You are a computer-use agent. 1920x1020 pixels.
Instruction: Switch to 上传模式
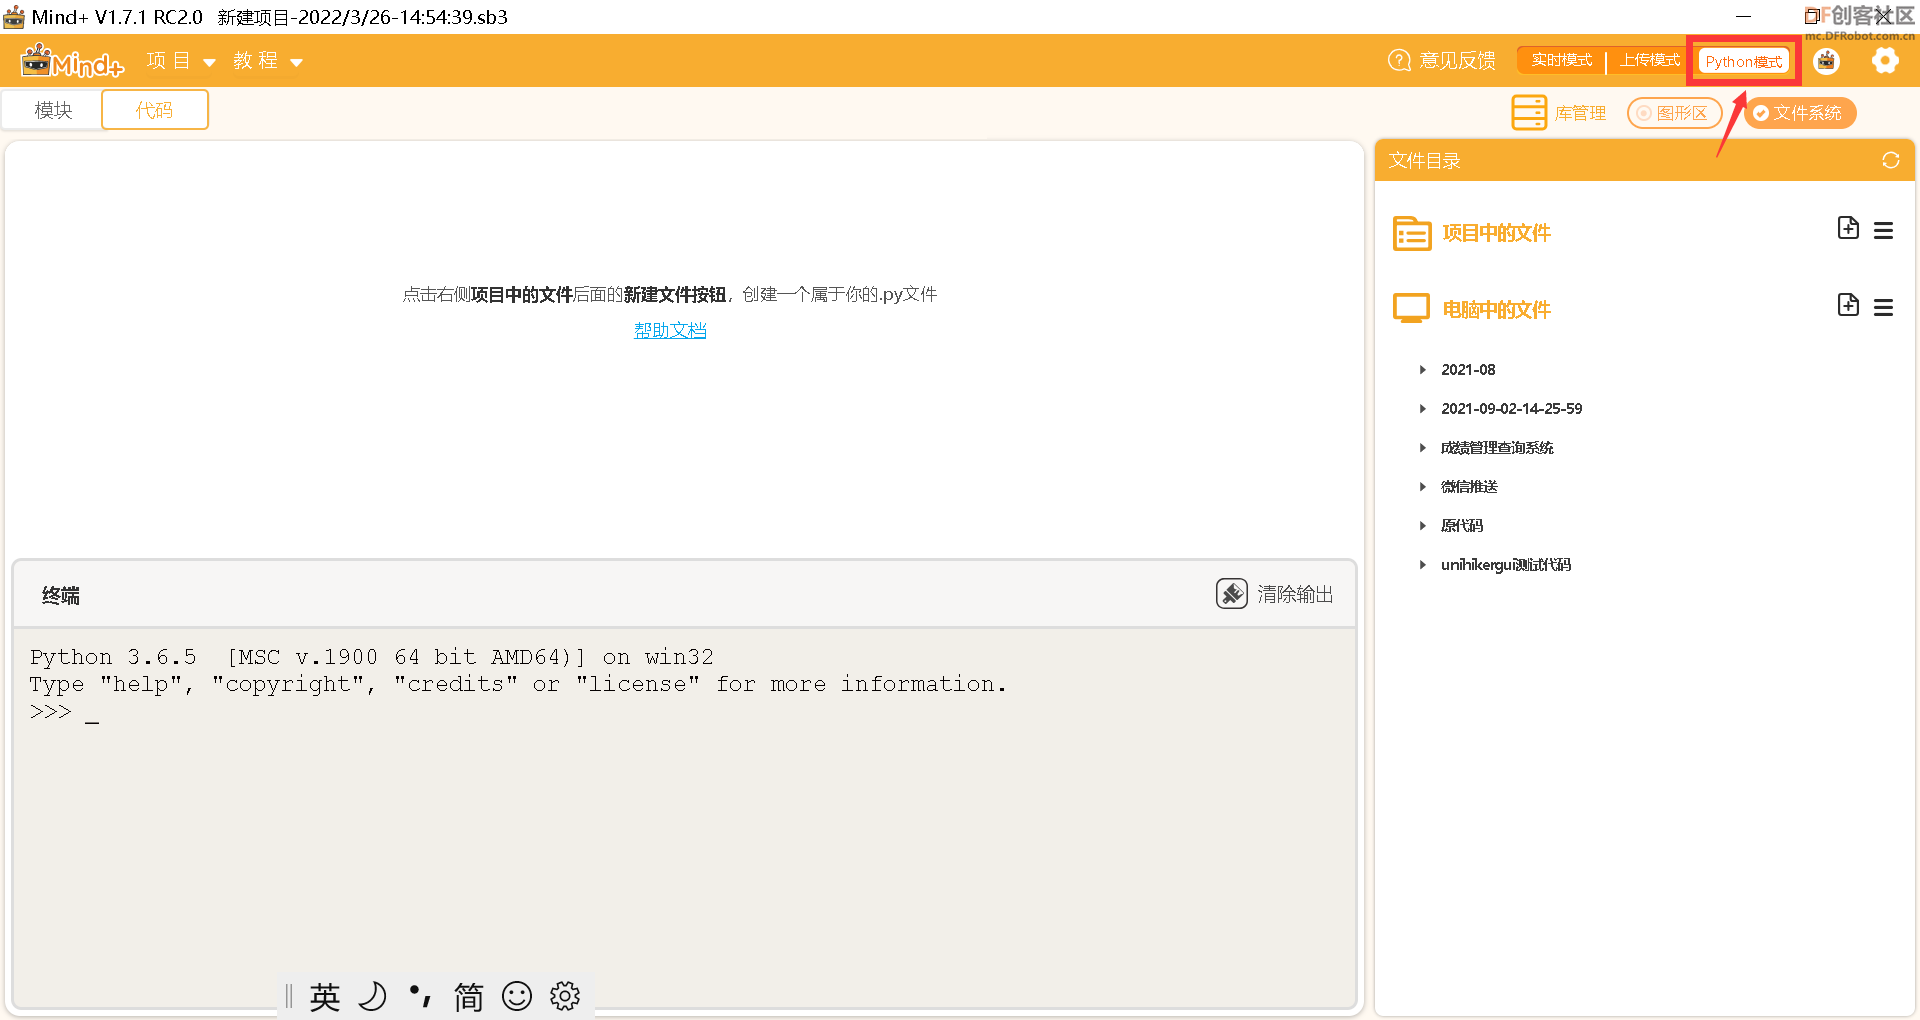pyautogui.click(x=1650, y=61)
